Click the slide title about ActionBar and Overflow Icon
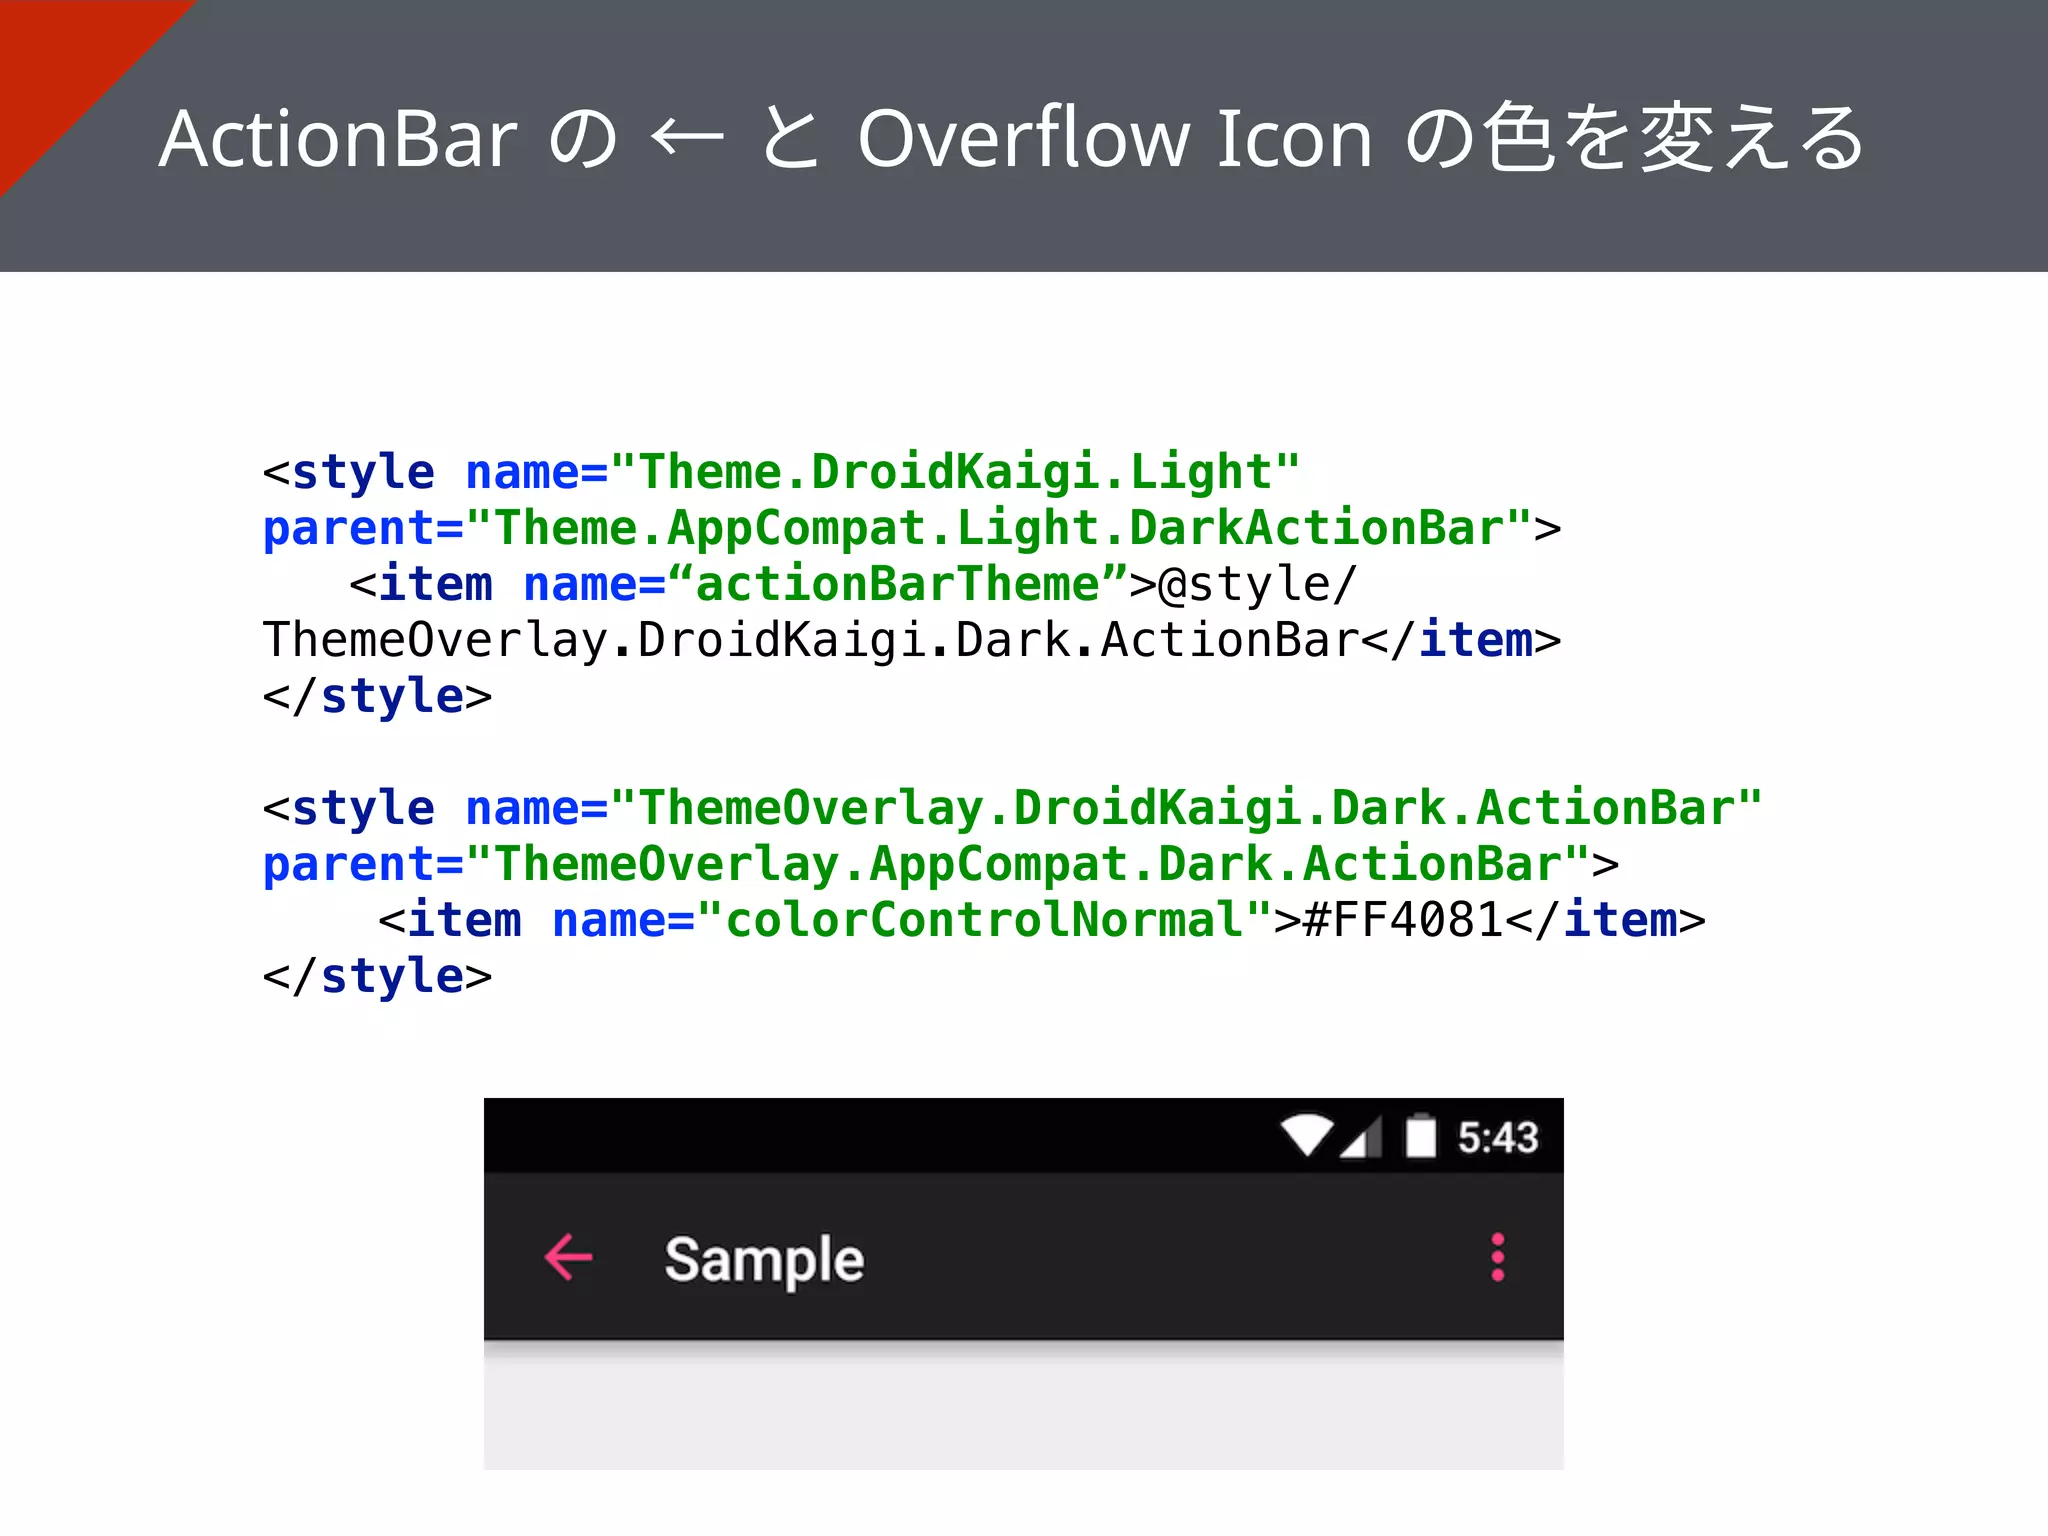This screenshot has height=1536, width=2048. coord(1011,138)
